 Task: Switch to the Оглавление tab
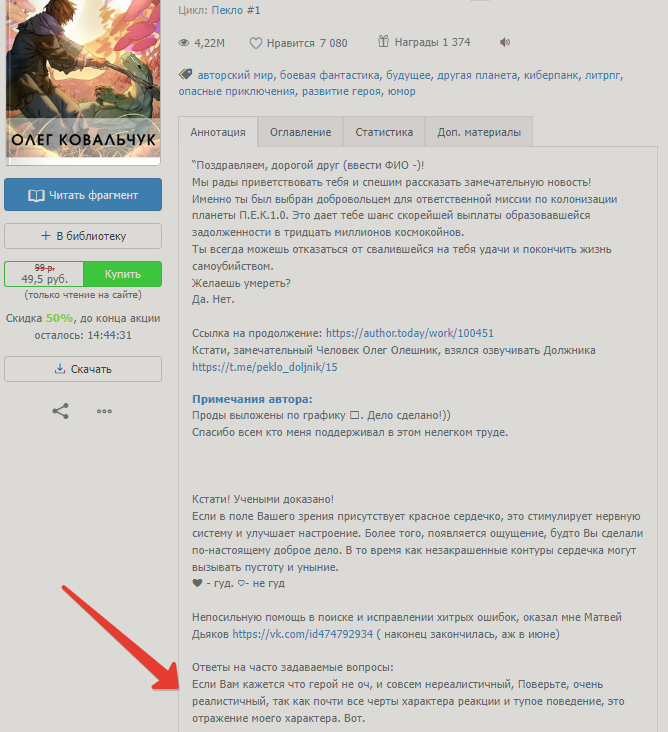click(301, 132)
